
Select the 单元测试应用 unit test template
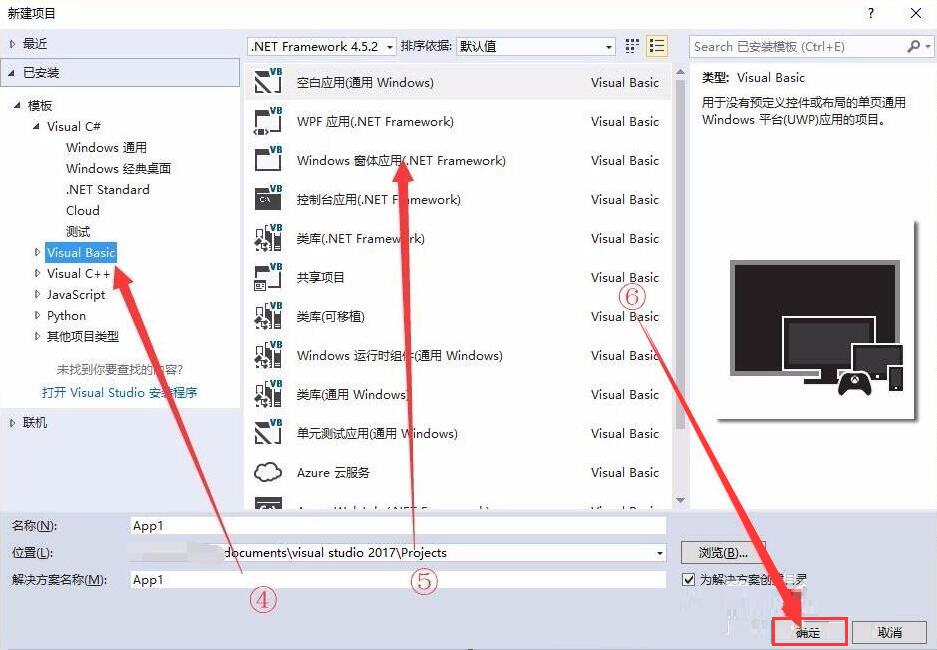[267, 433]
